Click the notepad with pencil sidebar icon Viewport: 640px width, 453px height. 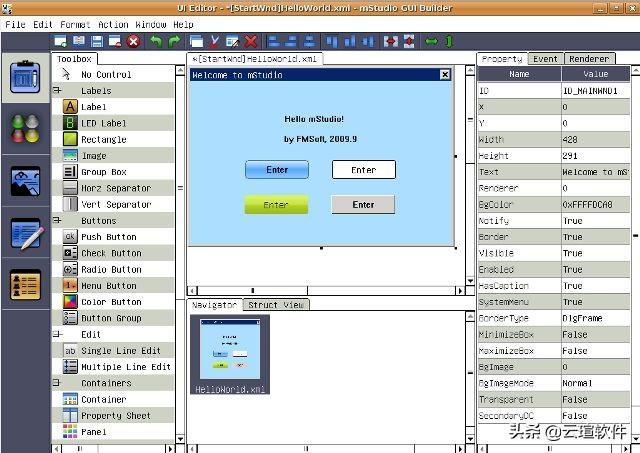pyautogui.click(x=25, y=233)
